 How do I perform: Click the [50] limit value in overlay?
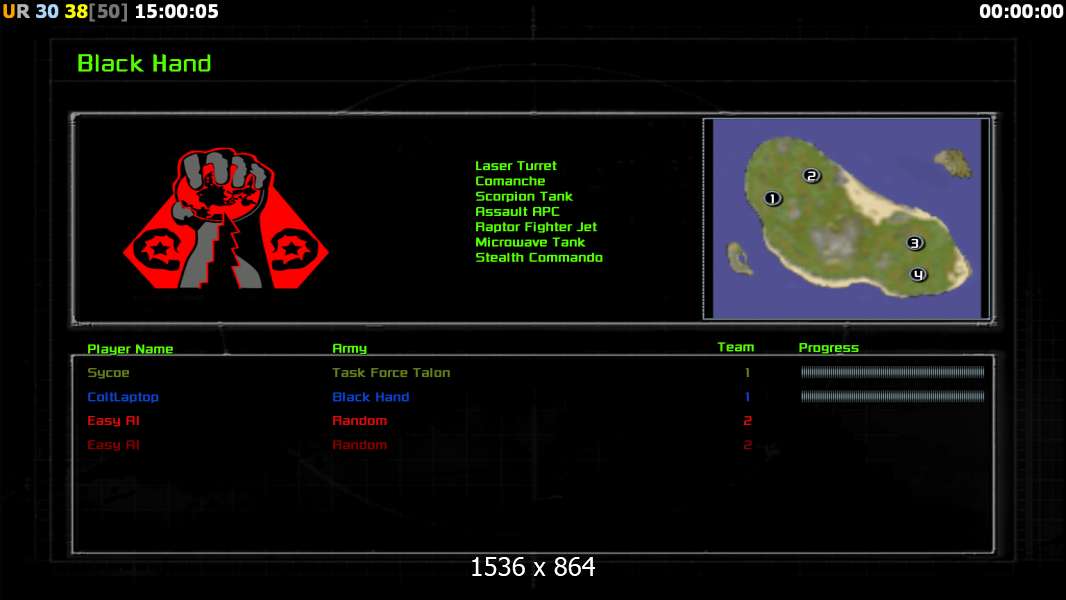(109, 11)
